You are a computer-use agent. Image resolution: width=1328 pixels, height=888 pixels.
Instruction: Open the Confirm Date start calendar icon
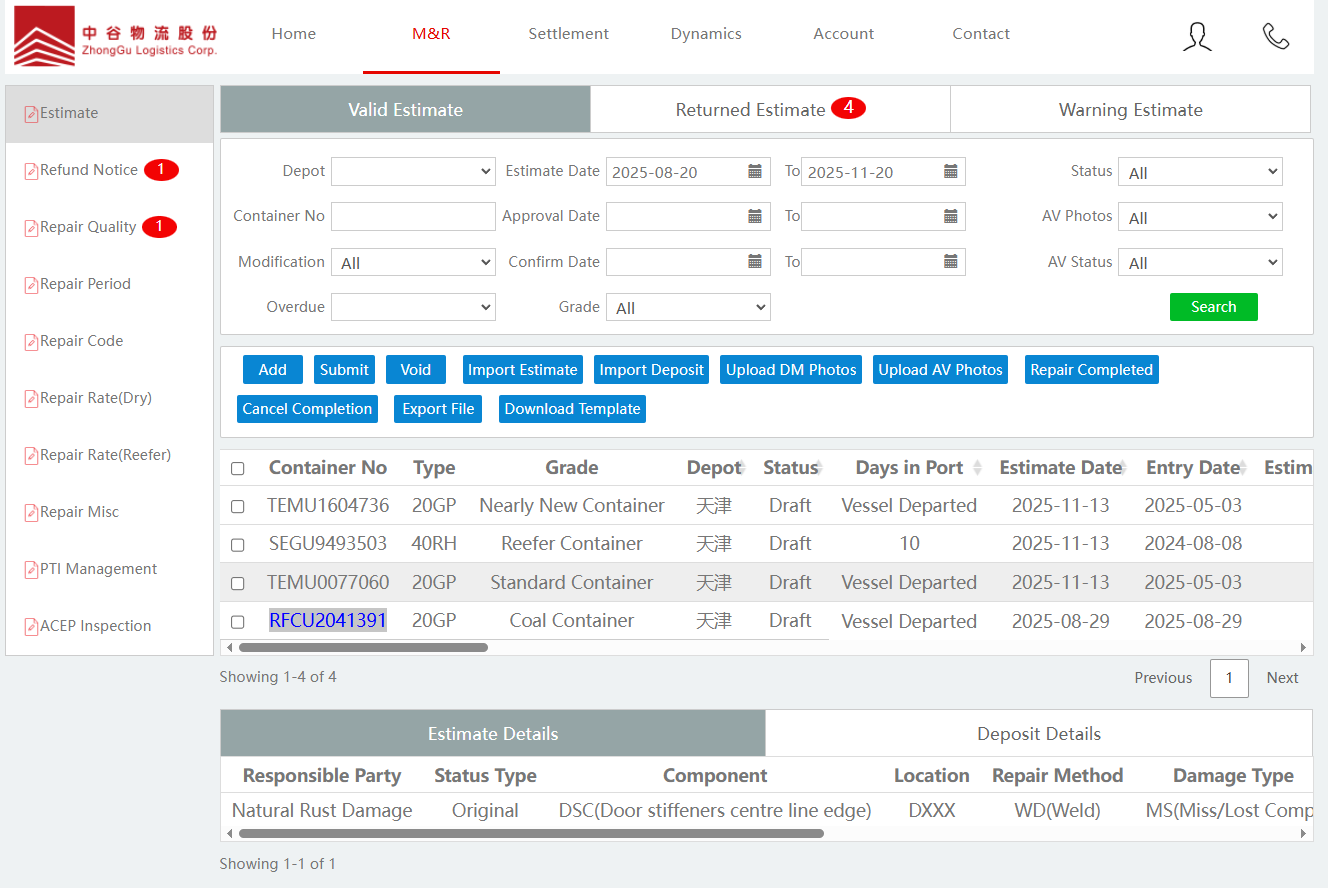pos(755,262)
